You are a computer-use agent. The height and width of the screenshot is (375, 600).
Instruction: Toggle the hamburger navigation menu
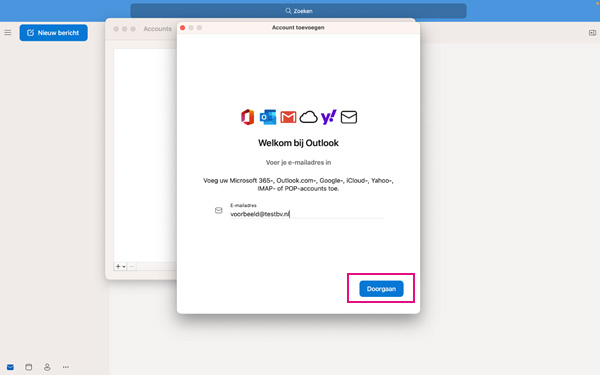(8, 33)
